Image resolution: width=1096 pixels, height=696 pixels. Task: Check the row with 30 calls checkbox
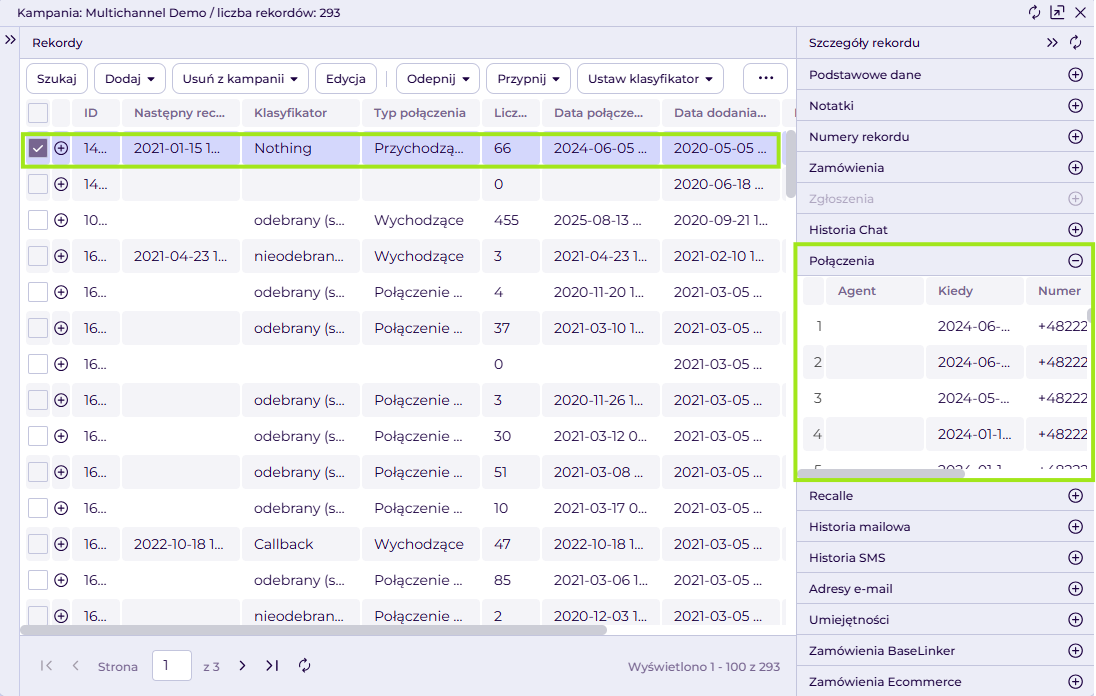pyautogui.click(x=38, y=436)
